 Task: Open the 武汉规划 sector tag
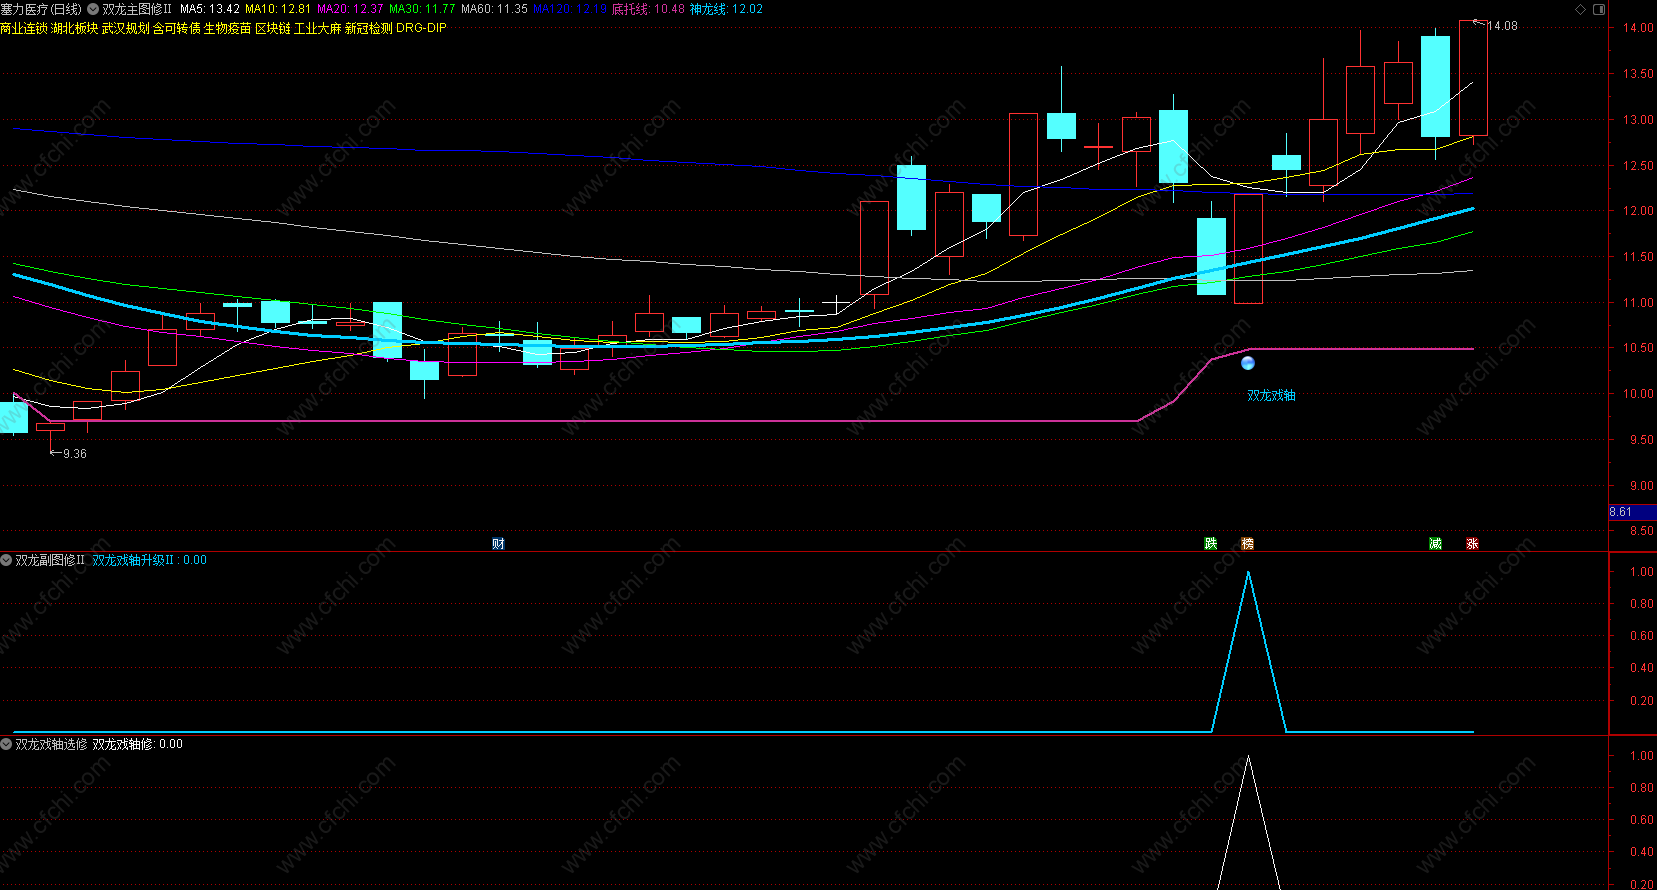[126, 28]
